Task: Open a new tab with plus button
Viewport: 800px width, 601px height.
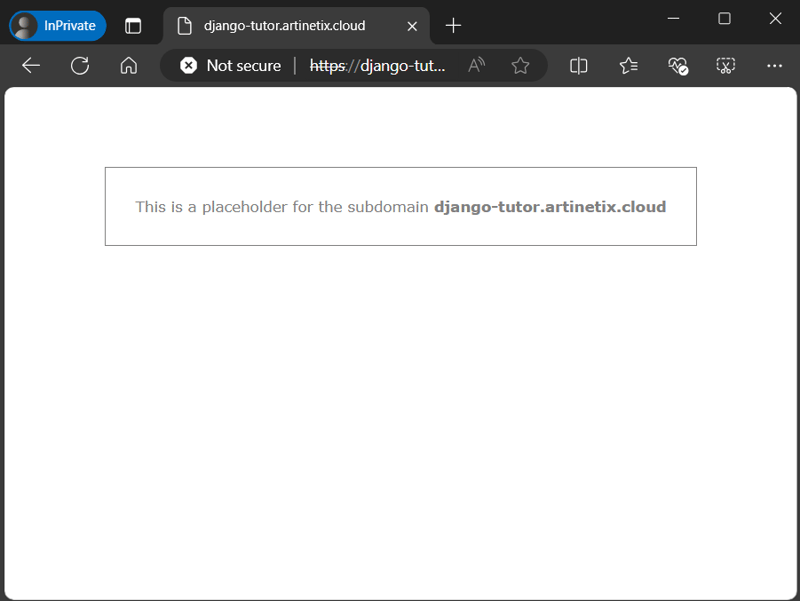Action: (453, 26)
